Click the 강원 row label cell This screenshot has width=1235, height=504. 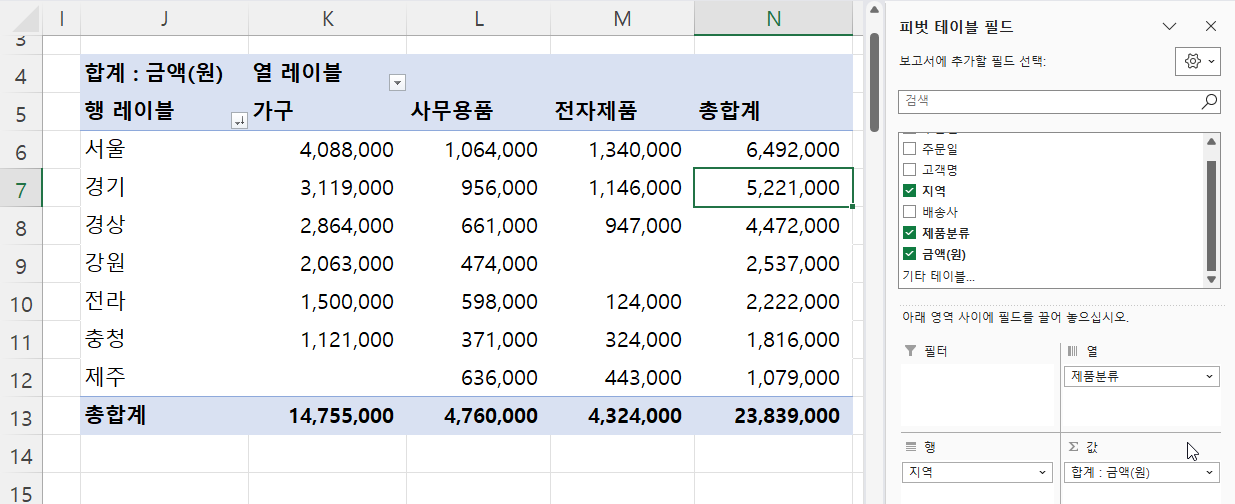point(165,264)
